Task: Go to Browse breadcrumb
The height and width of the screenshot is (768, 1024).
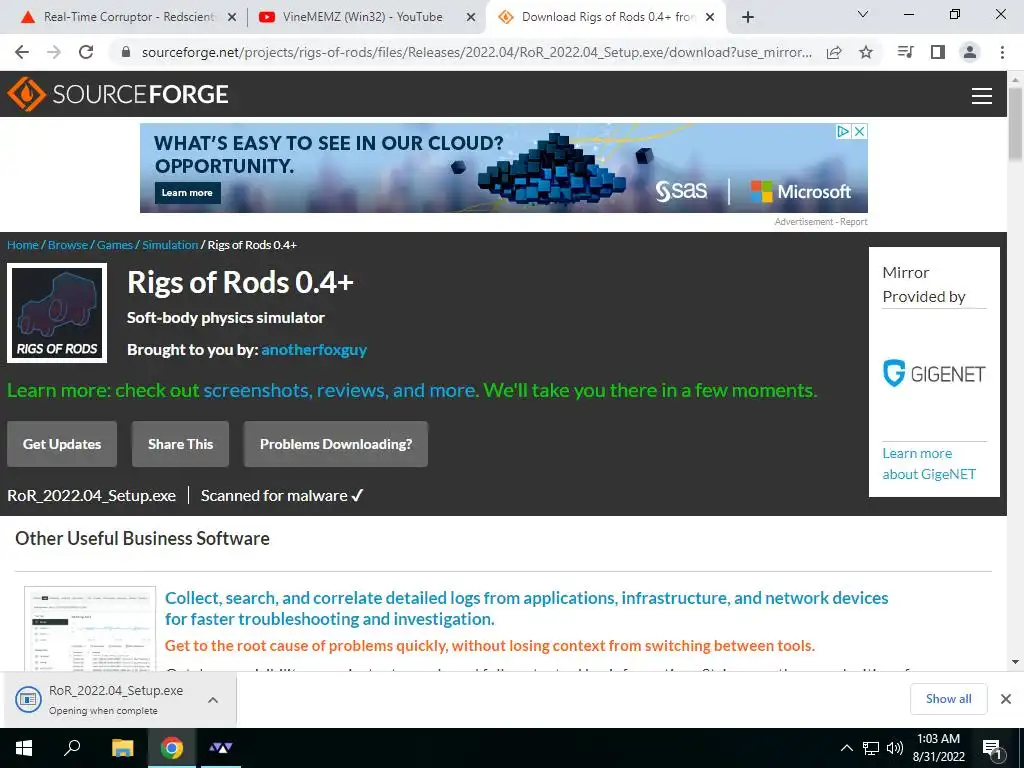Action: pos(68,245)
